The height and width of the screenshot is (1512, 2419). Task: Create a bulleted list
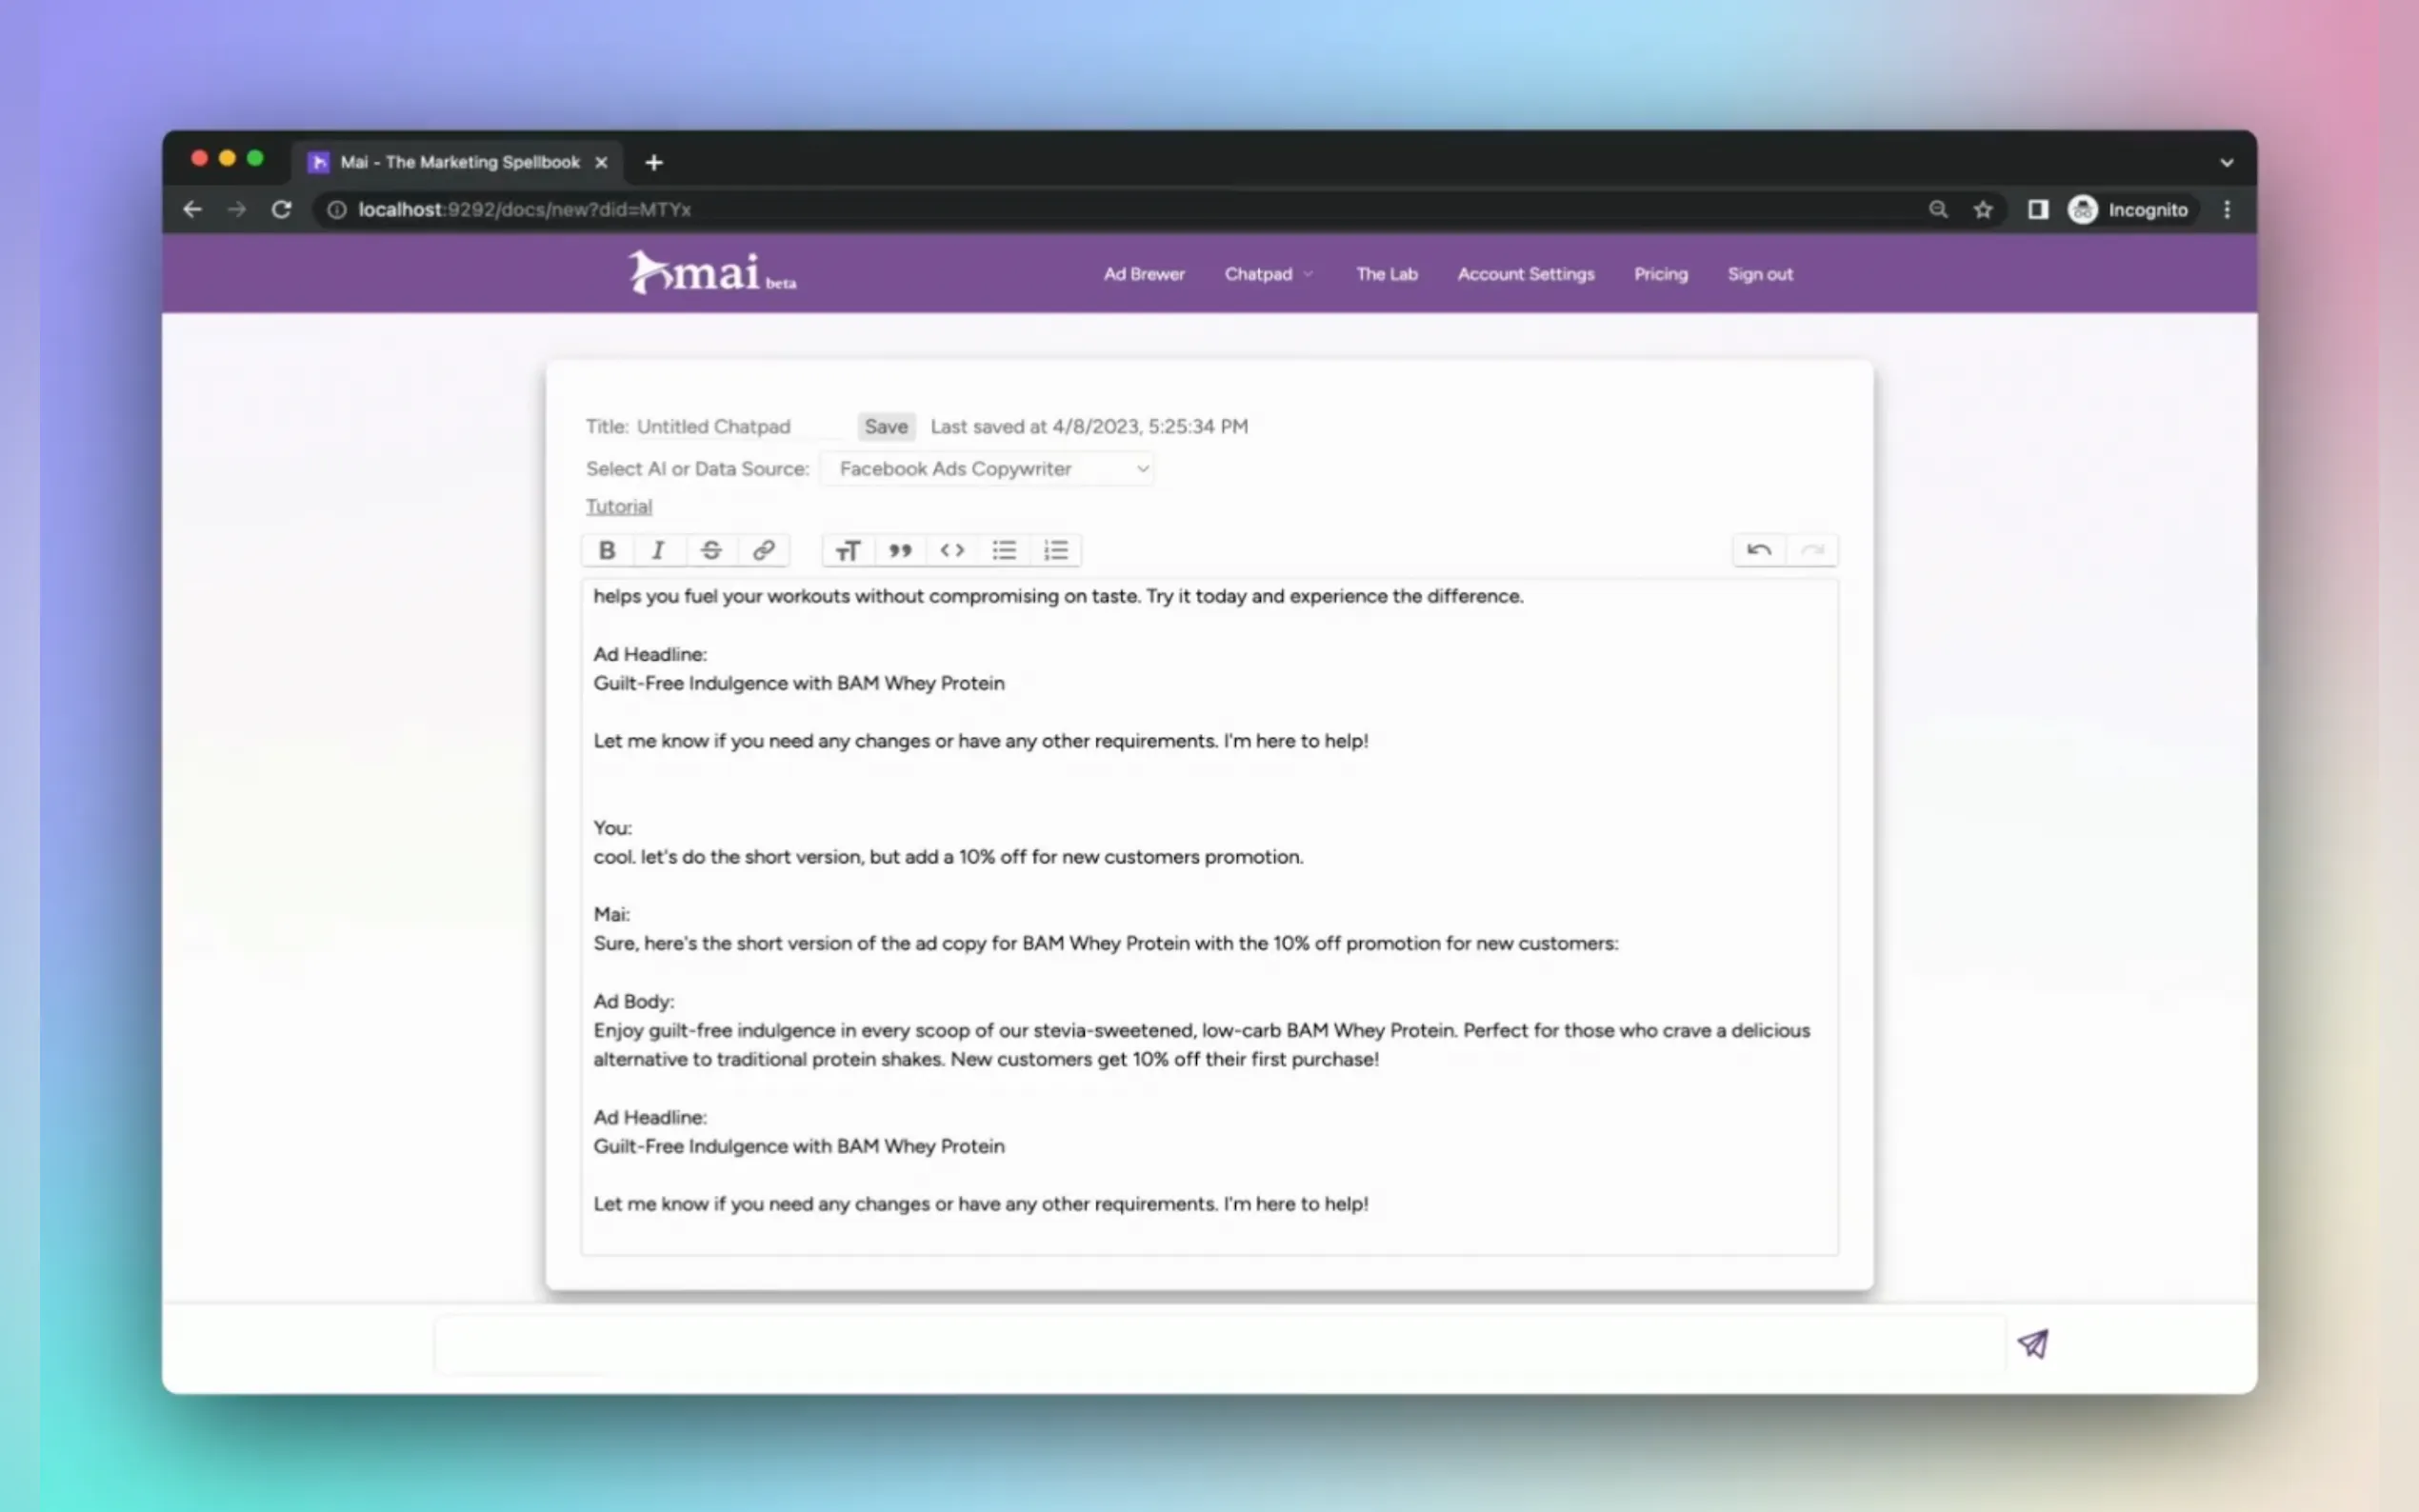[x=1004, y=550]
